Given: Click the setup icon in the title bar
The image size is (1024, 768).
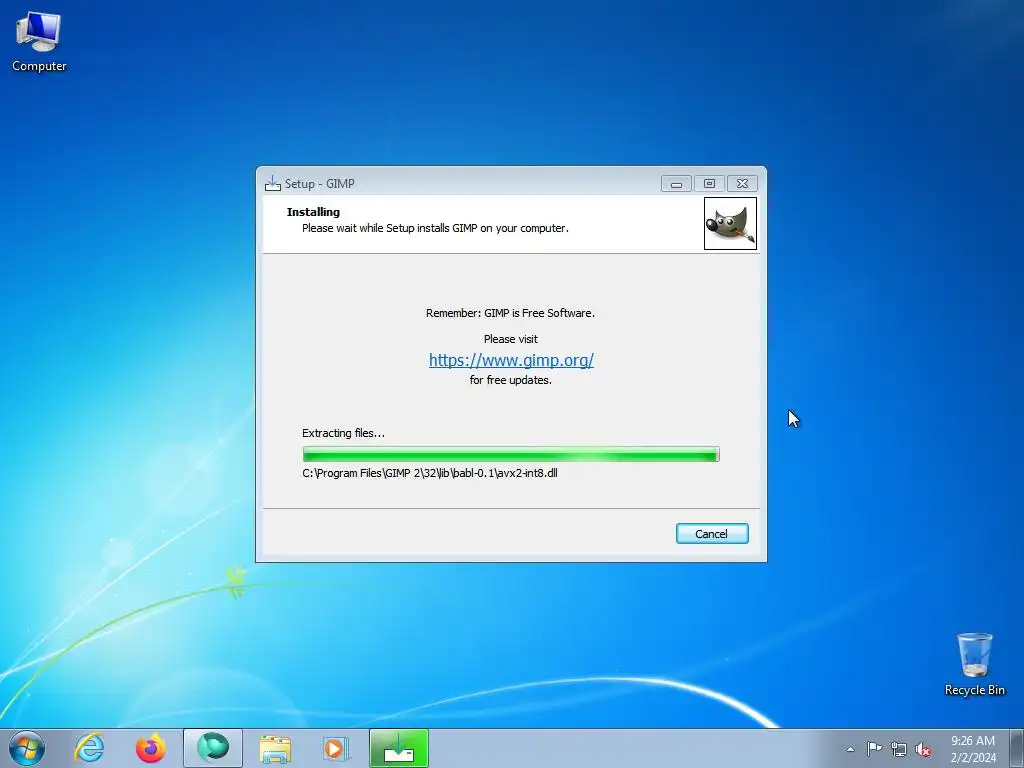Looking at the screenshot, I should point(272,184).
